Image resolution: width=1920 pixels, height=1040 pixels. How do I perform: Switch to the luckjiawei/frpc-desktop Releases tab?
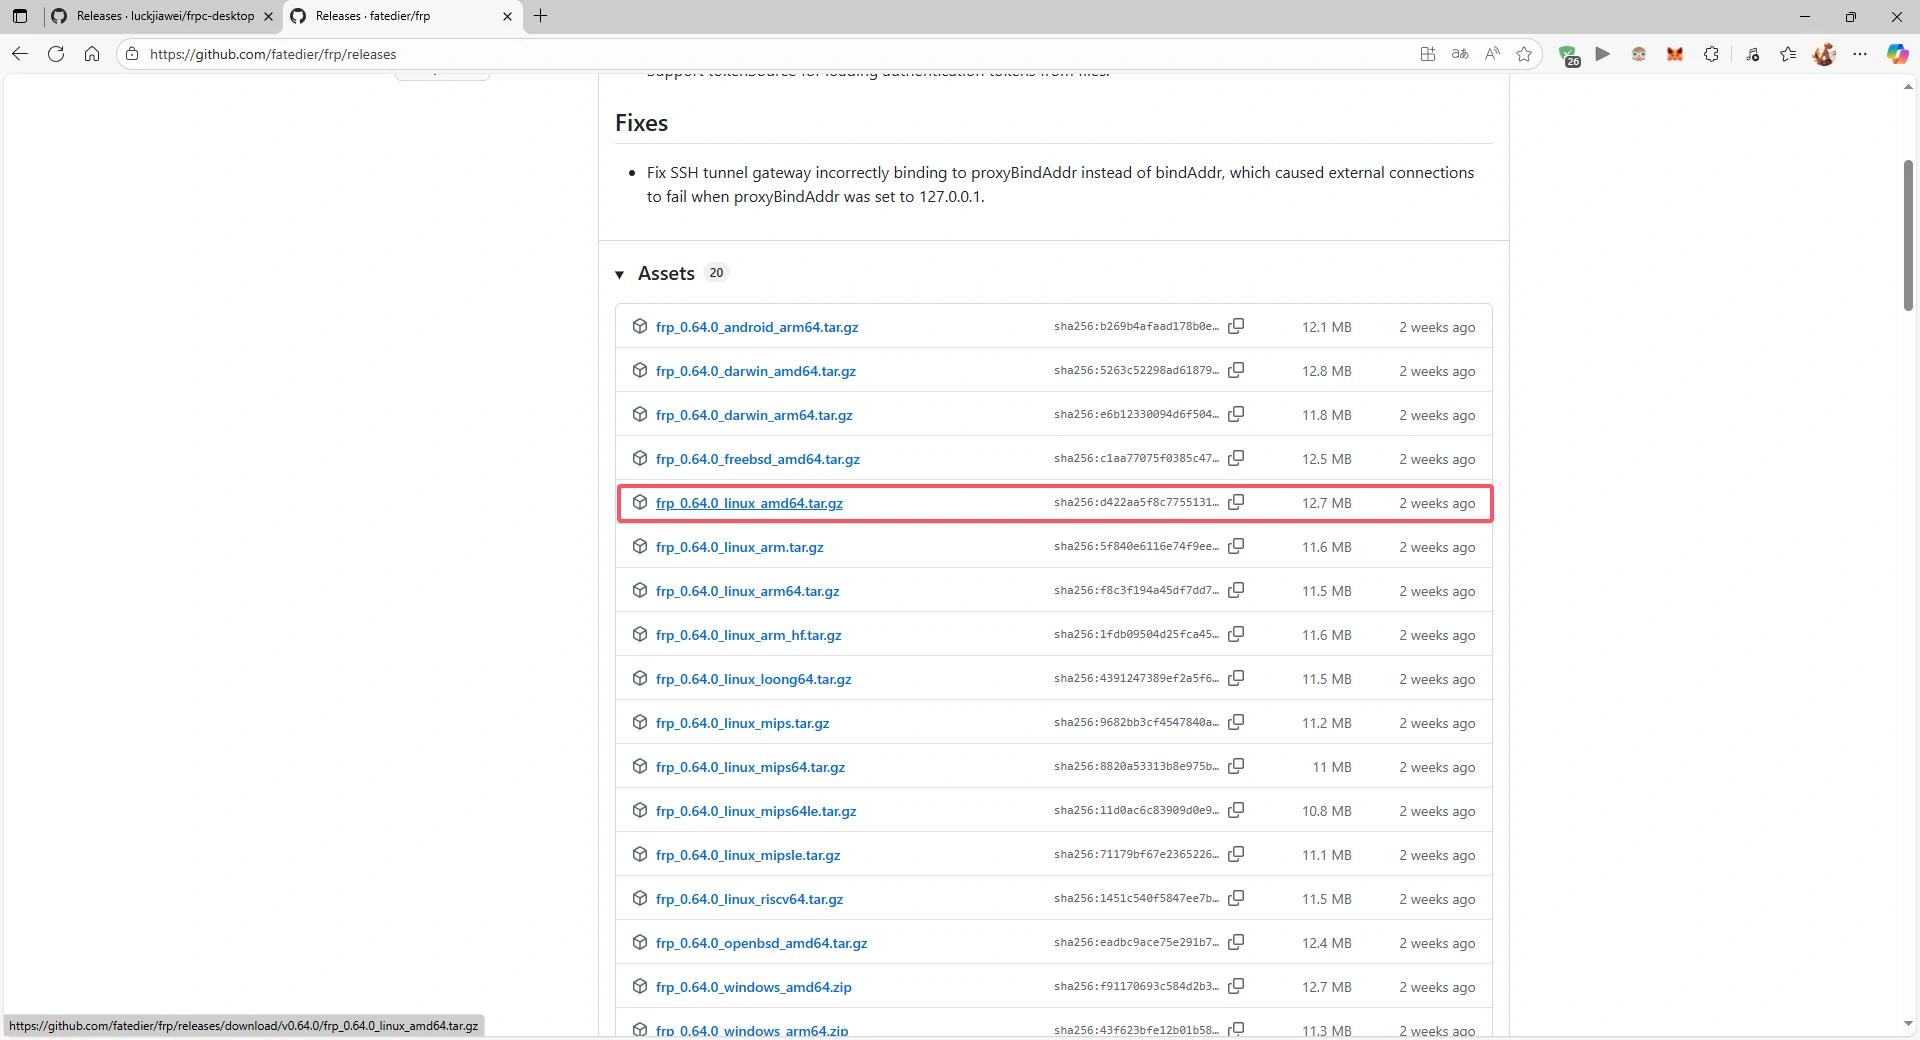click(165, 16)
